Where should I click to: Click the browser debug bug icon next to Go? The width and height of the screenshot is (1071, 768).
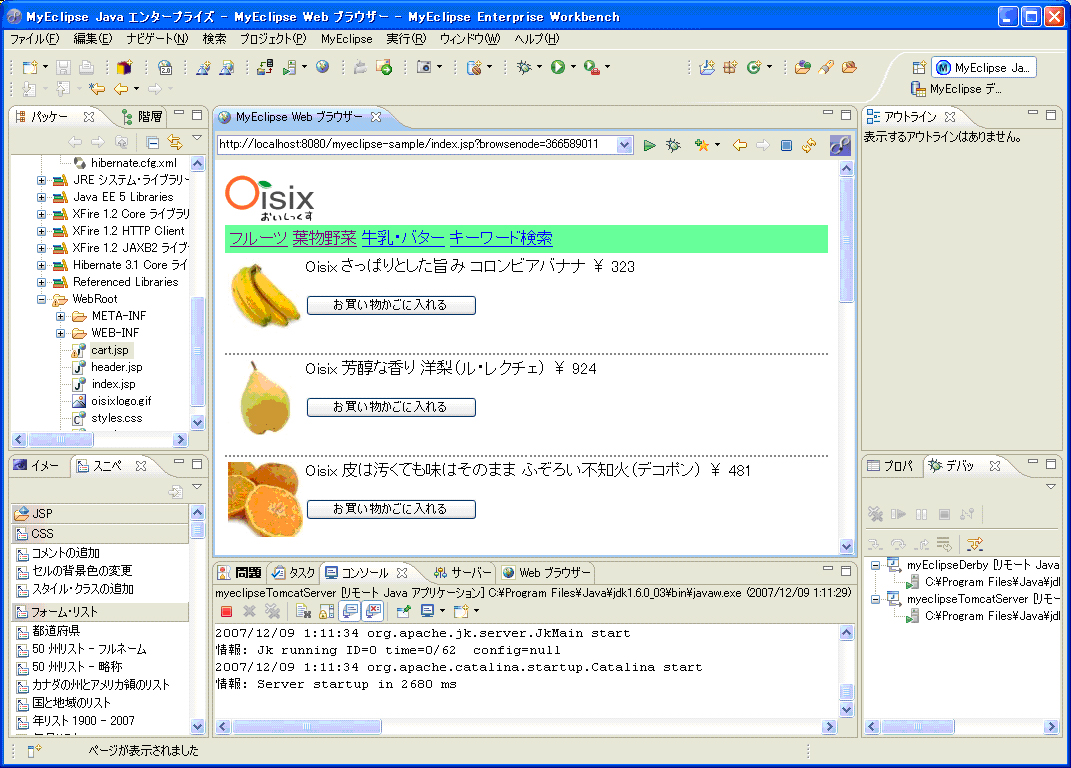coord(673,145)
